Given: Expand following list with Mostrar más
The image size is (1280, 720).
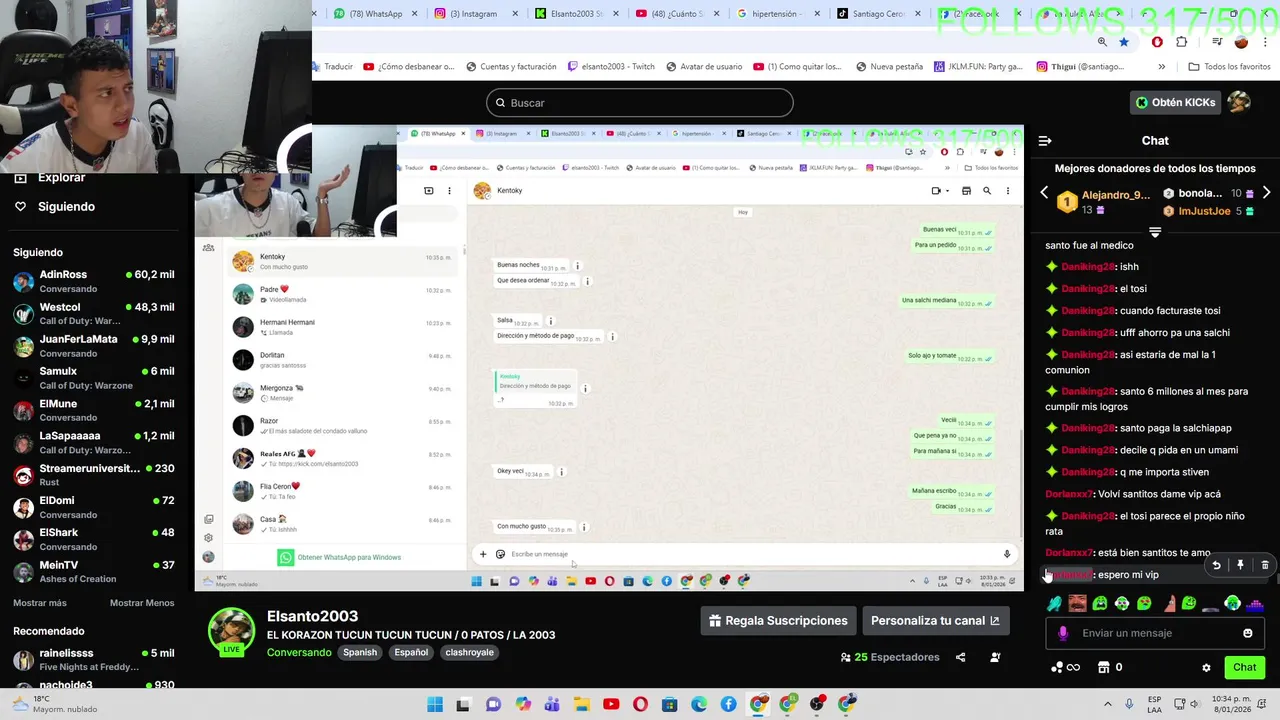Looking at the screenshot, I should [x=40, y=603].
